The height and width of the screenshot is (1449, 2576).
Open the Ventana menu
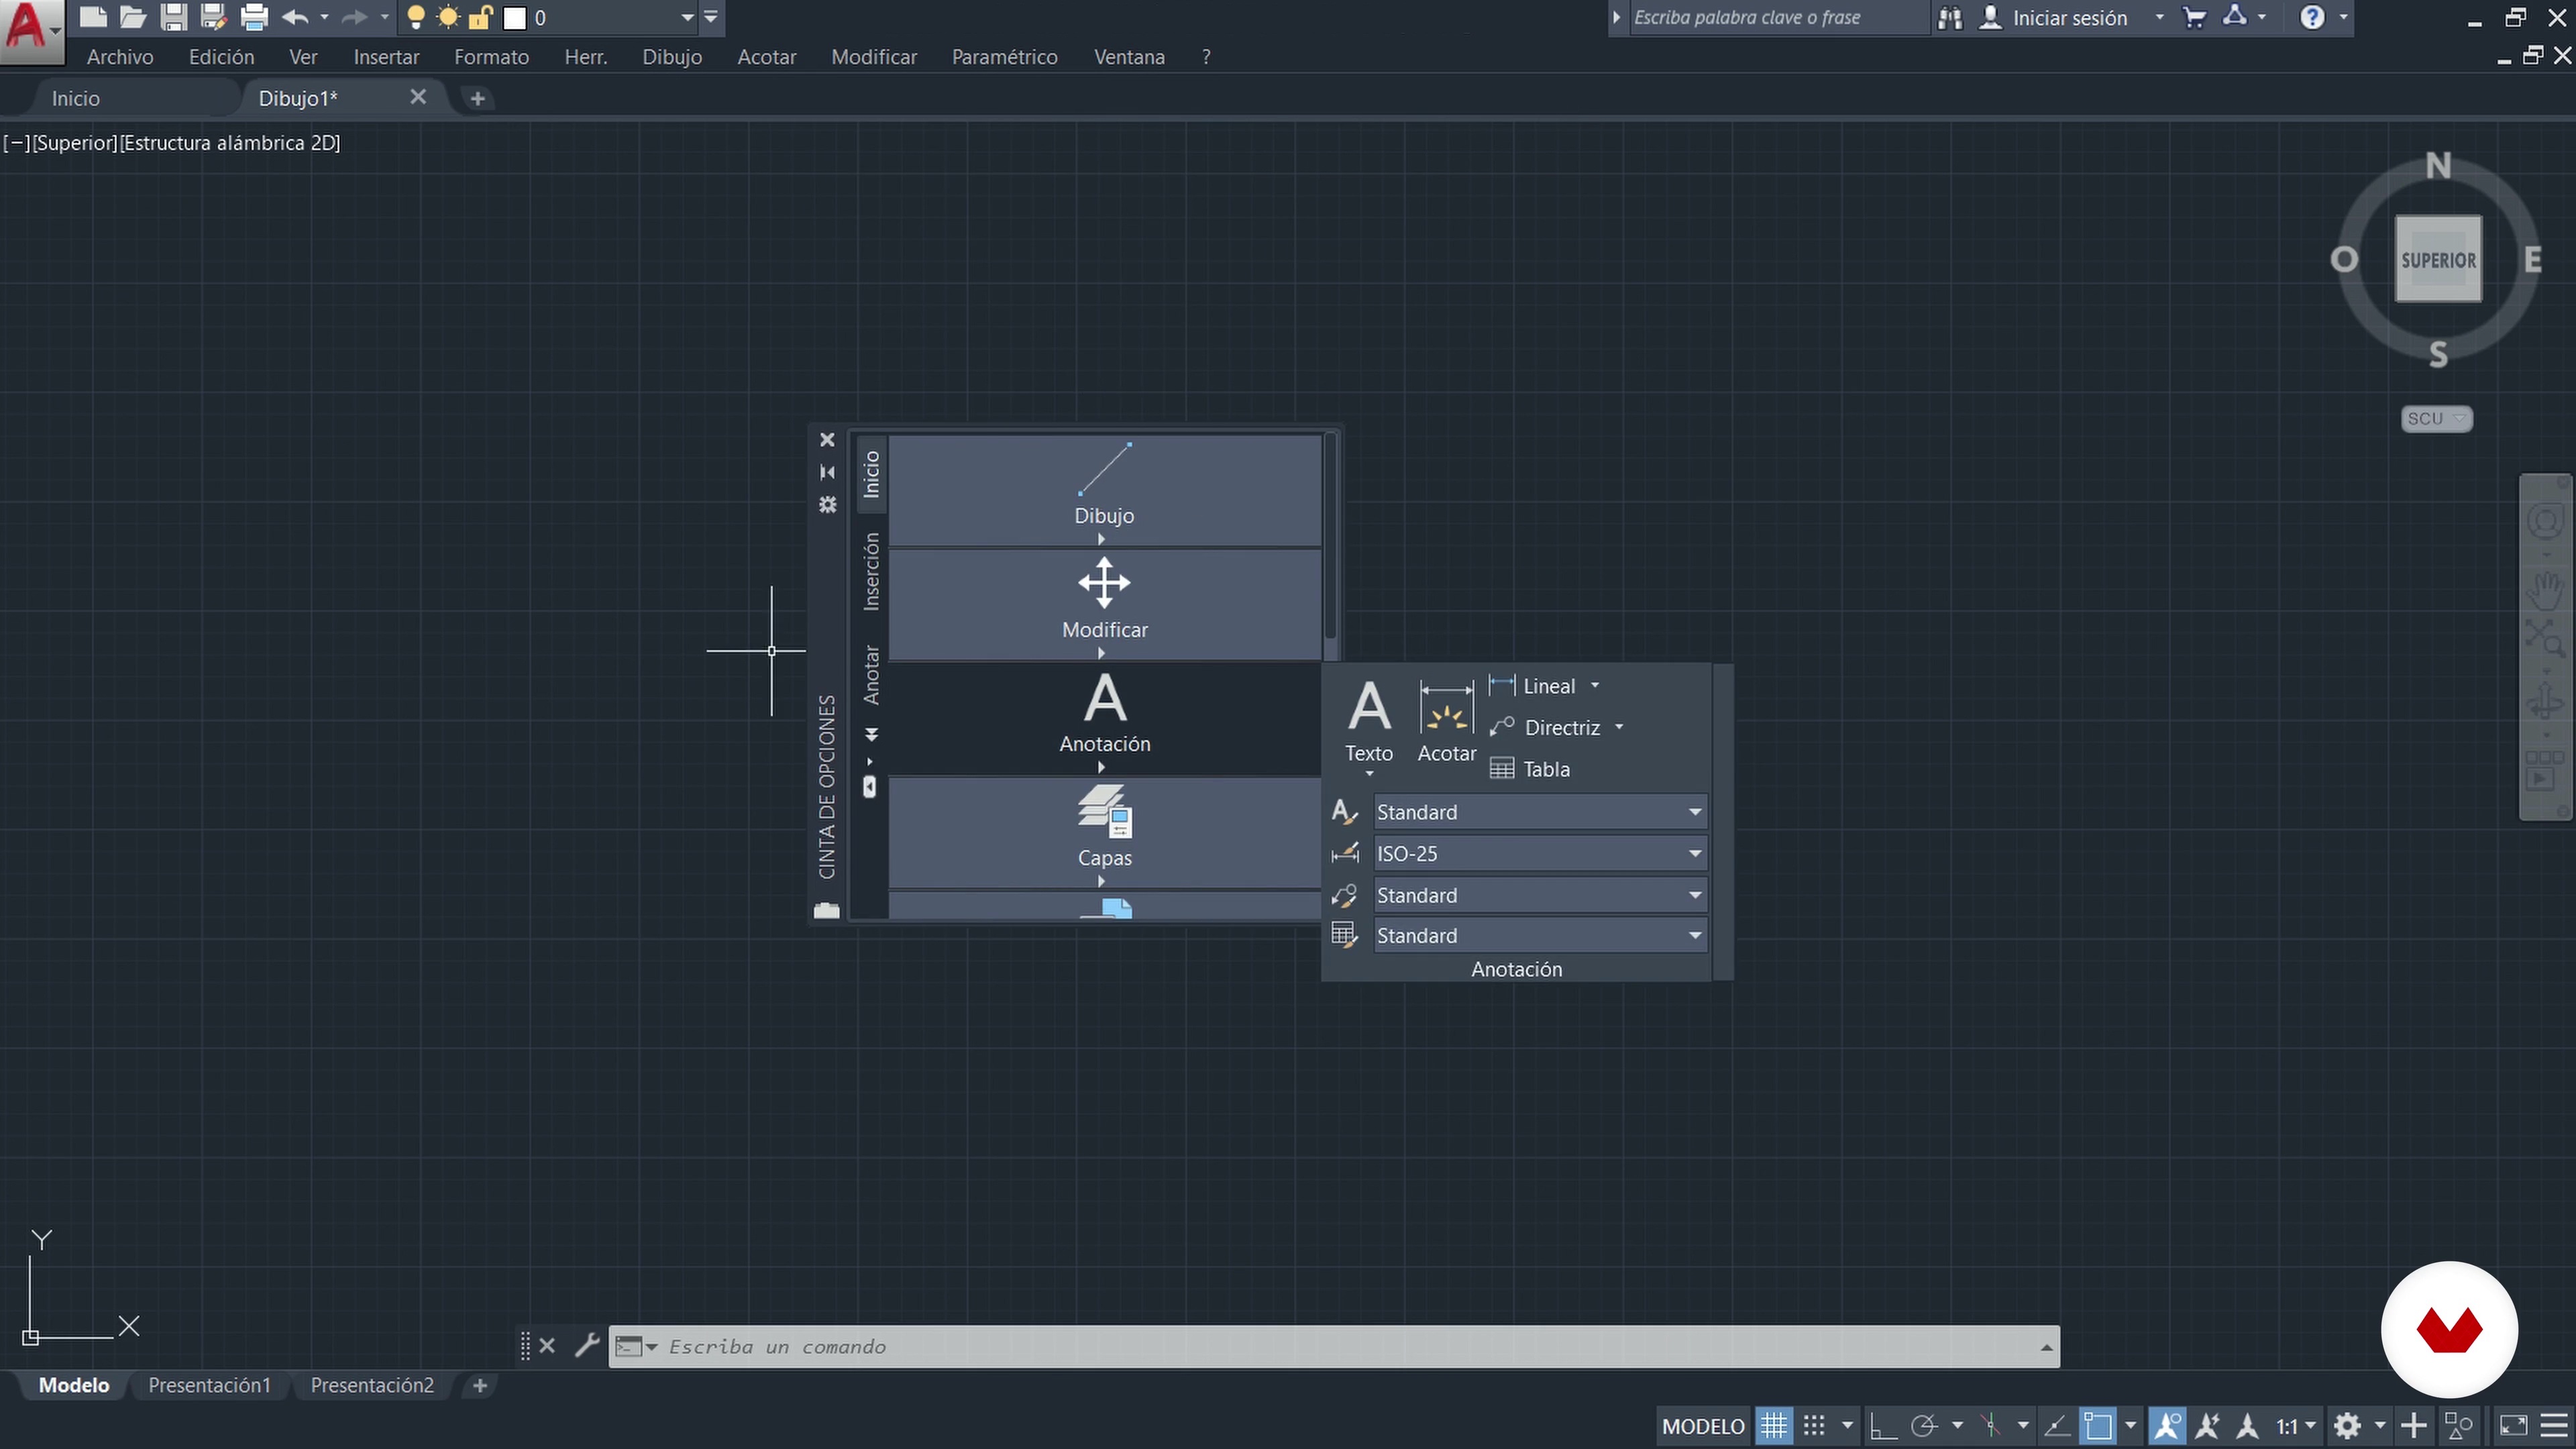click(x=1129, y=57)
